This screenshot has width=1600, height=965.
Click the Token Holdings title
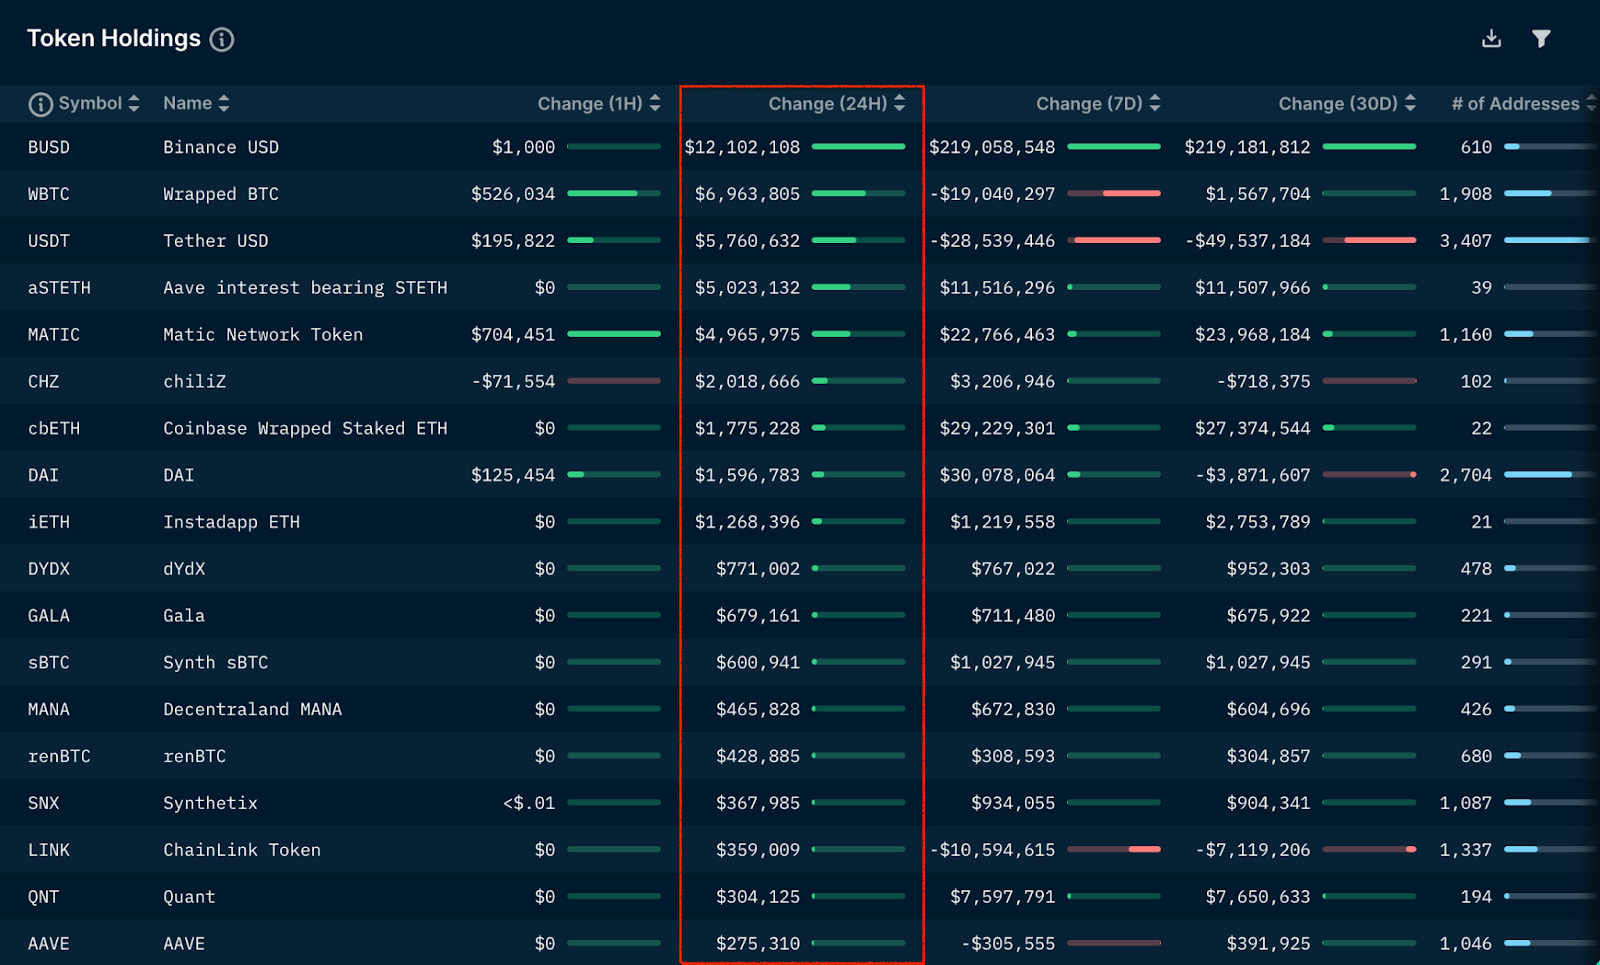click(114, 38)
